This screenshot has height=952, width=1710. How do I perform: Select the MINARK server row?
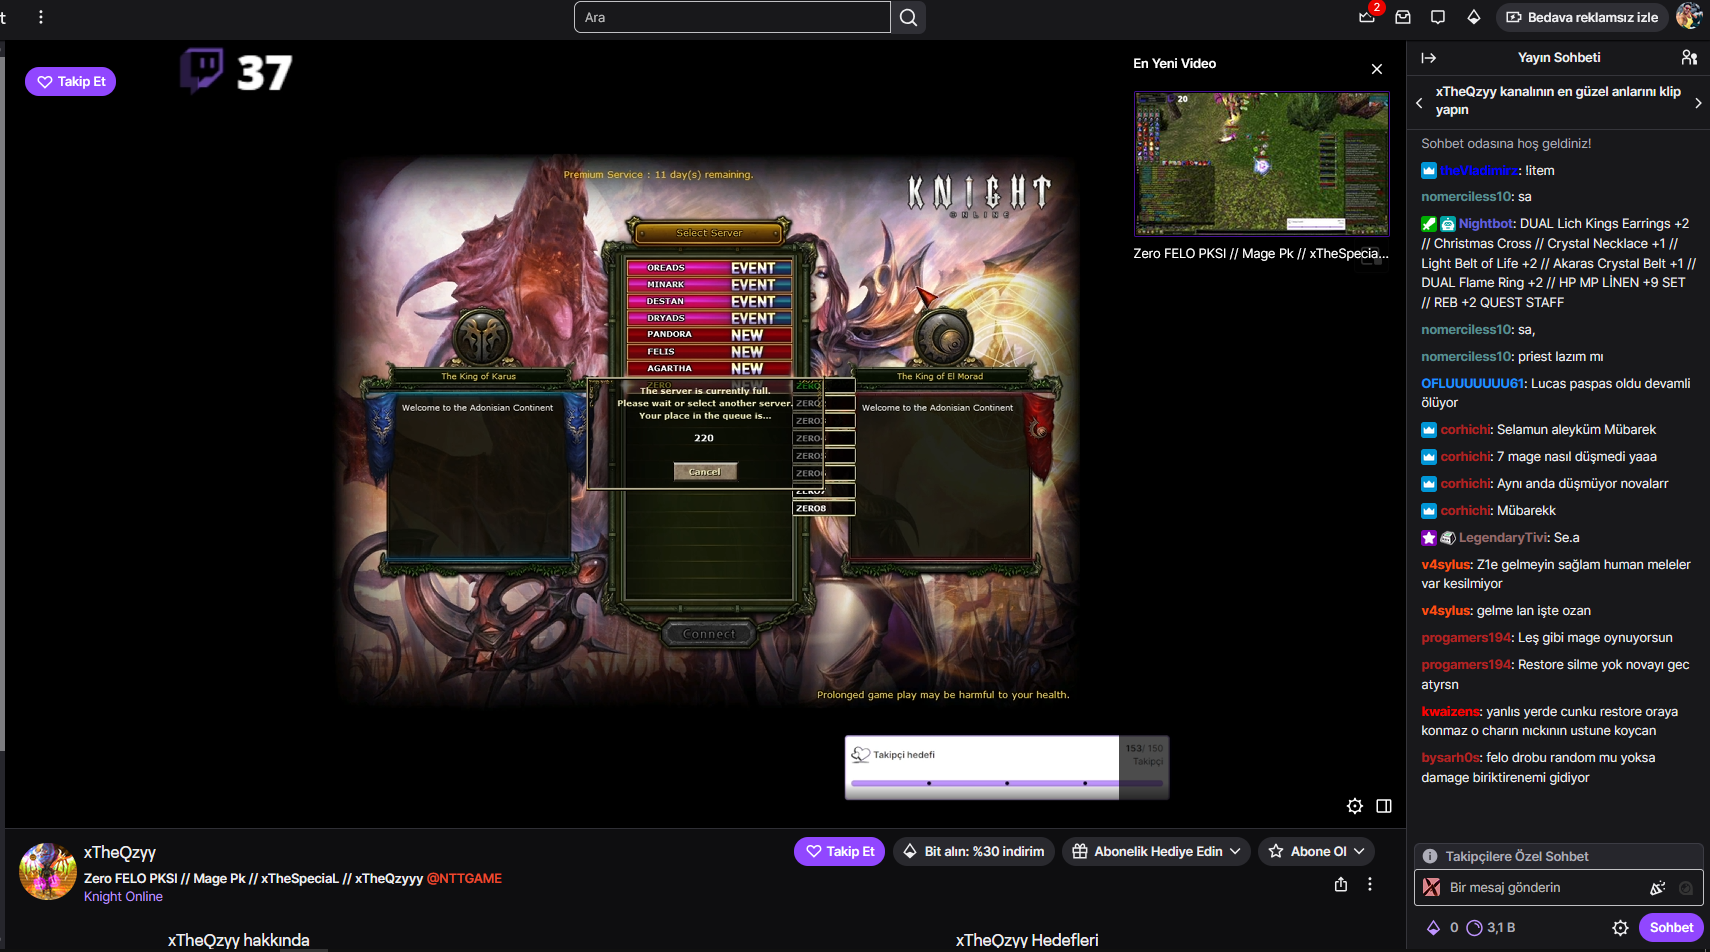(x=709, y=285)
